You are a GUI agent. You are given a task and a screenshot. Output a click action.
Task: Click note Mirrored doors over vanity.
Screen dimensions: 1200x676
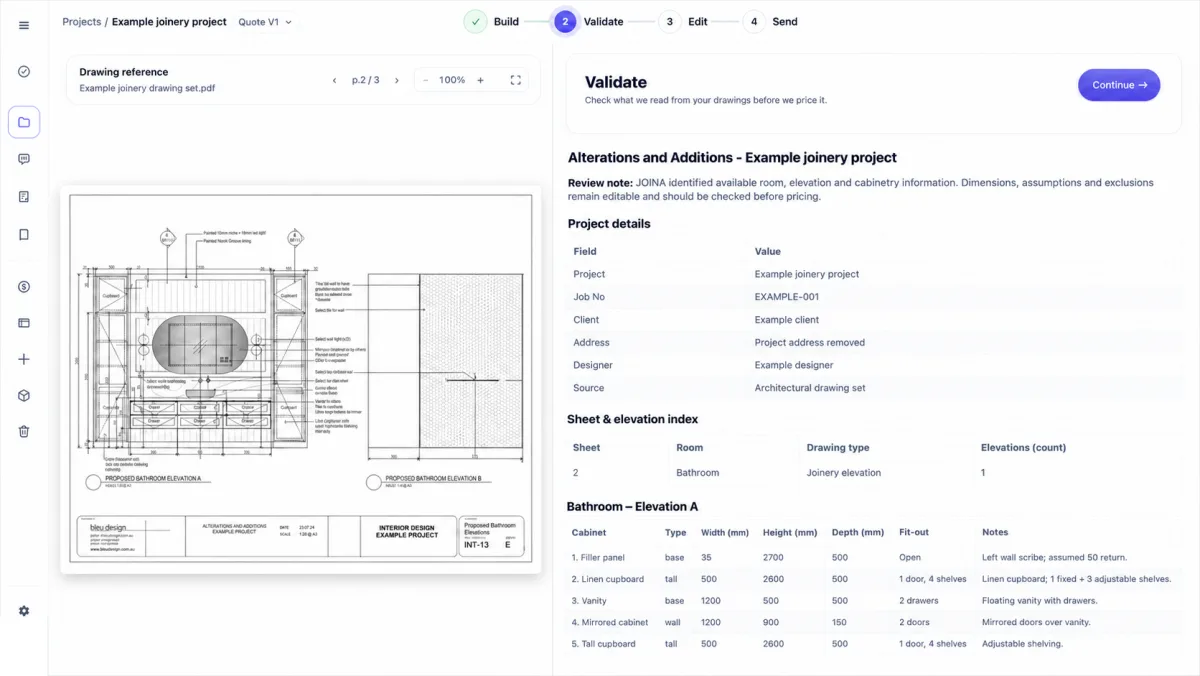point(1036,622)
